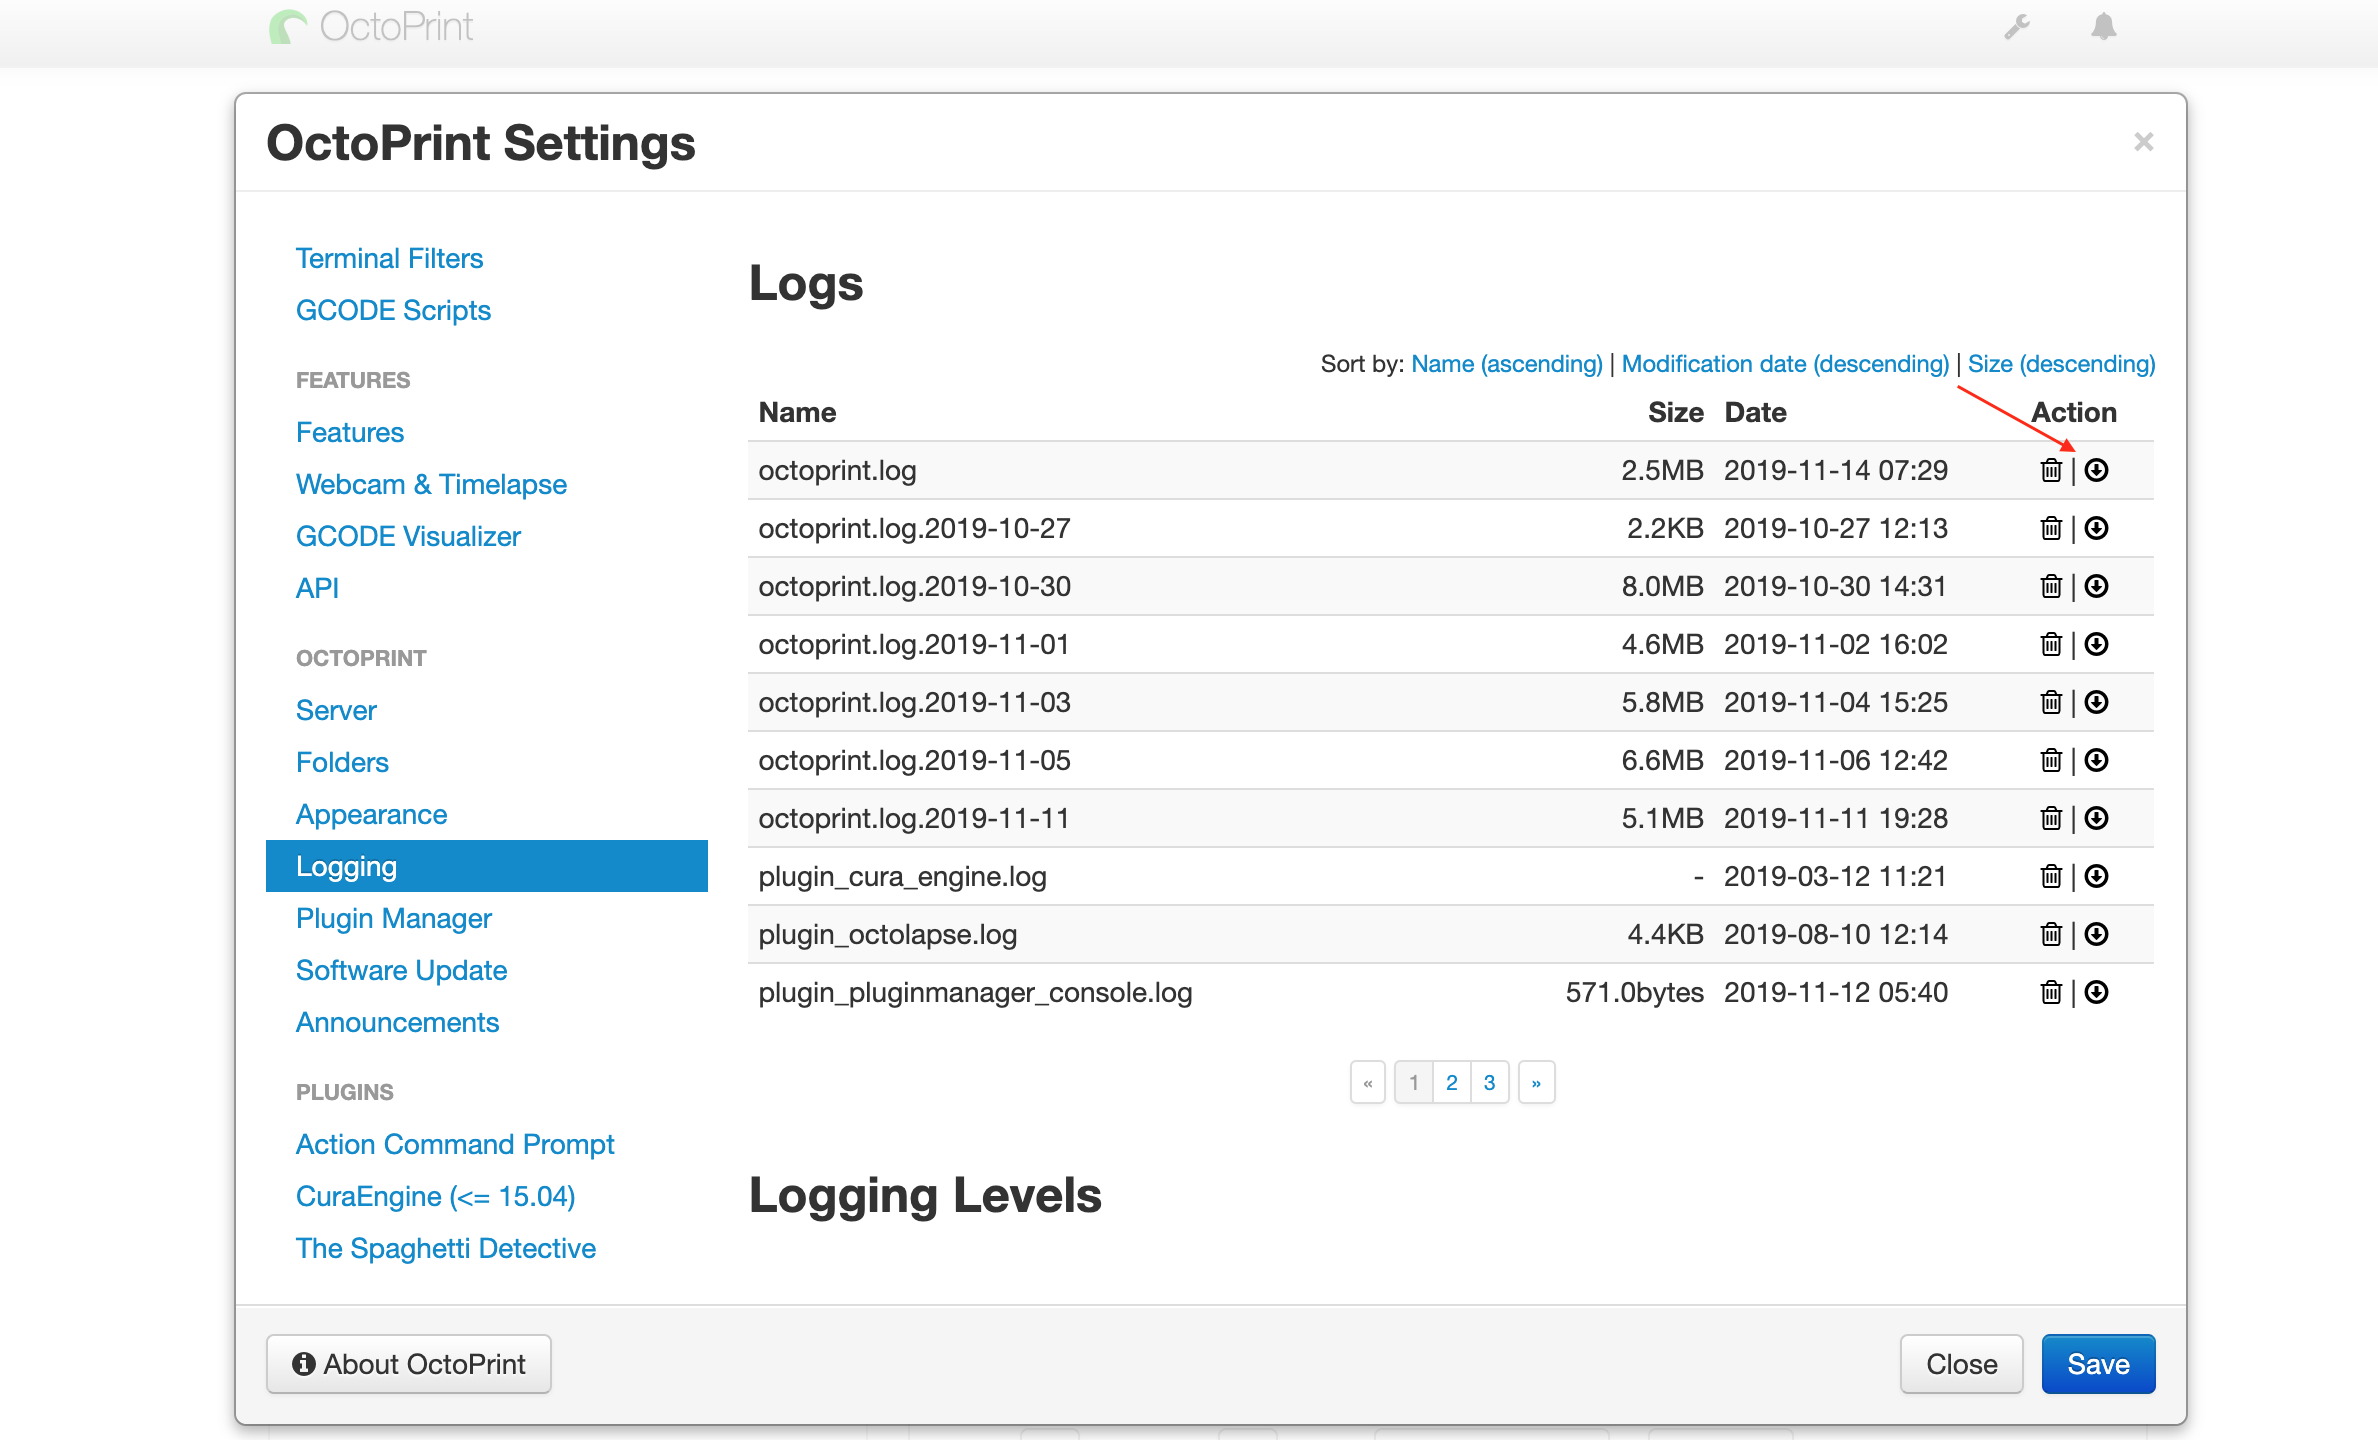This screenshot has height=1440, width=2378.
Task: Navigate to page 2 of logs
Action: pos(1451,1082)
